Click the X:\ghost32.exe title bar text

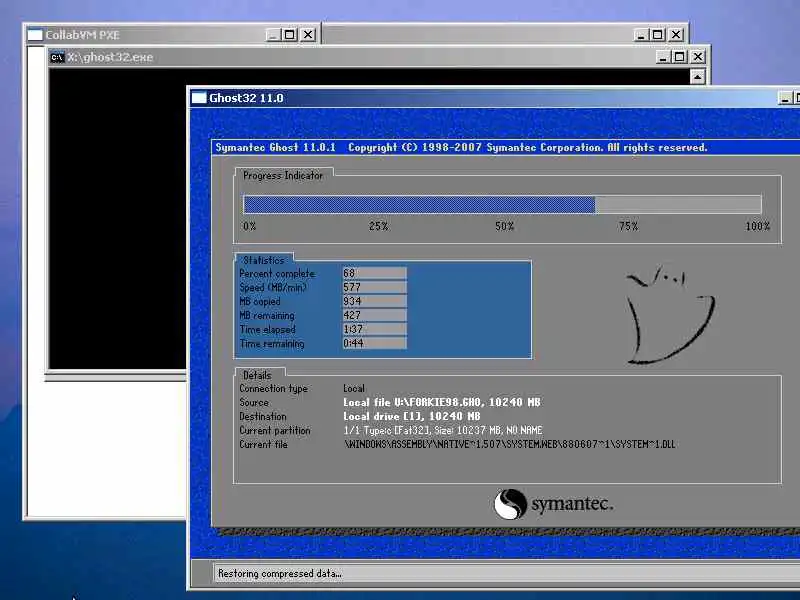110,57
